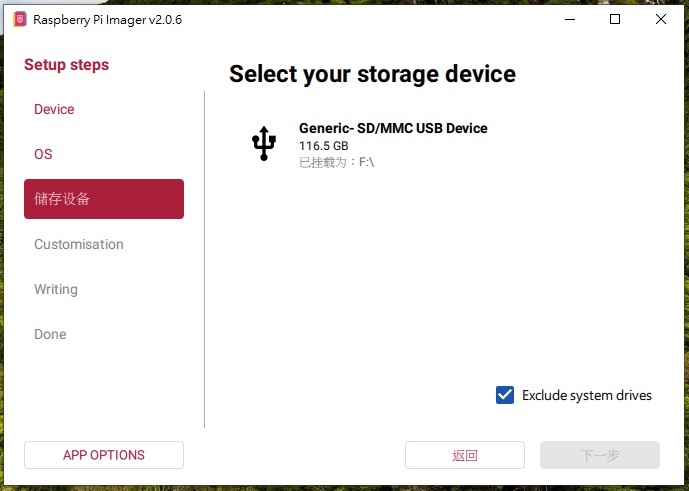Select the Done step
This screenshot has height=491, width=689.
tap(50, 334)
